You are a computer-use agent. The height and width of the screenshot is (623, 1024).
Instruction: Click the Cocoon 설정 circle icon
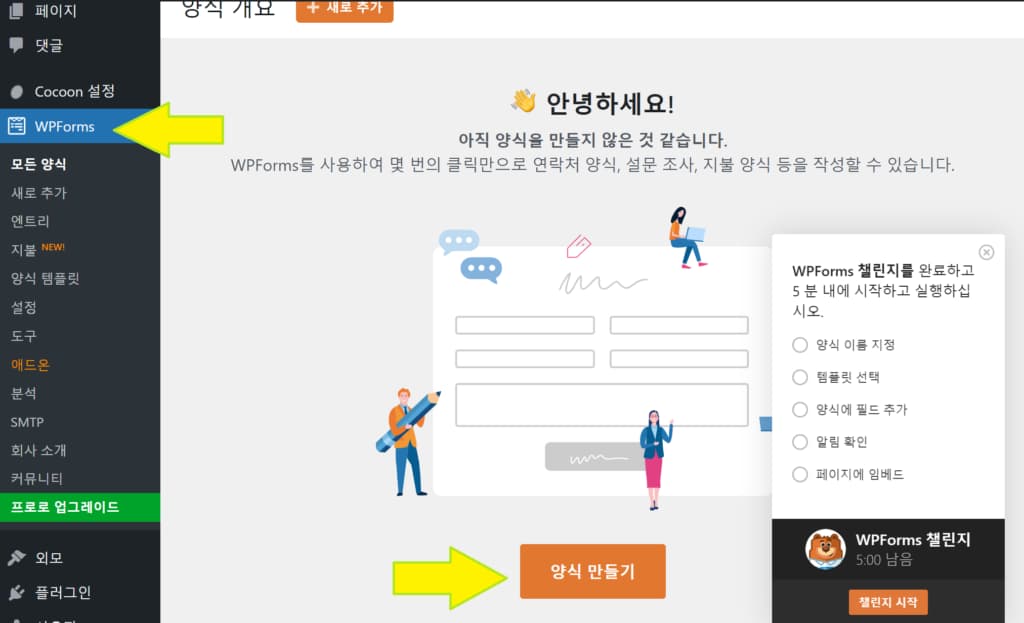click(x=17, y=92)
